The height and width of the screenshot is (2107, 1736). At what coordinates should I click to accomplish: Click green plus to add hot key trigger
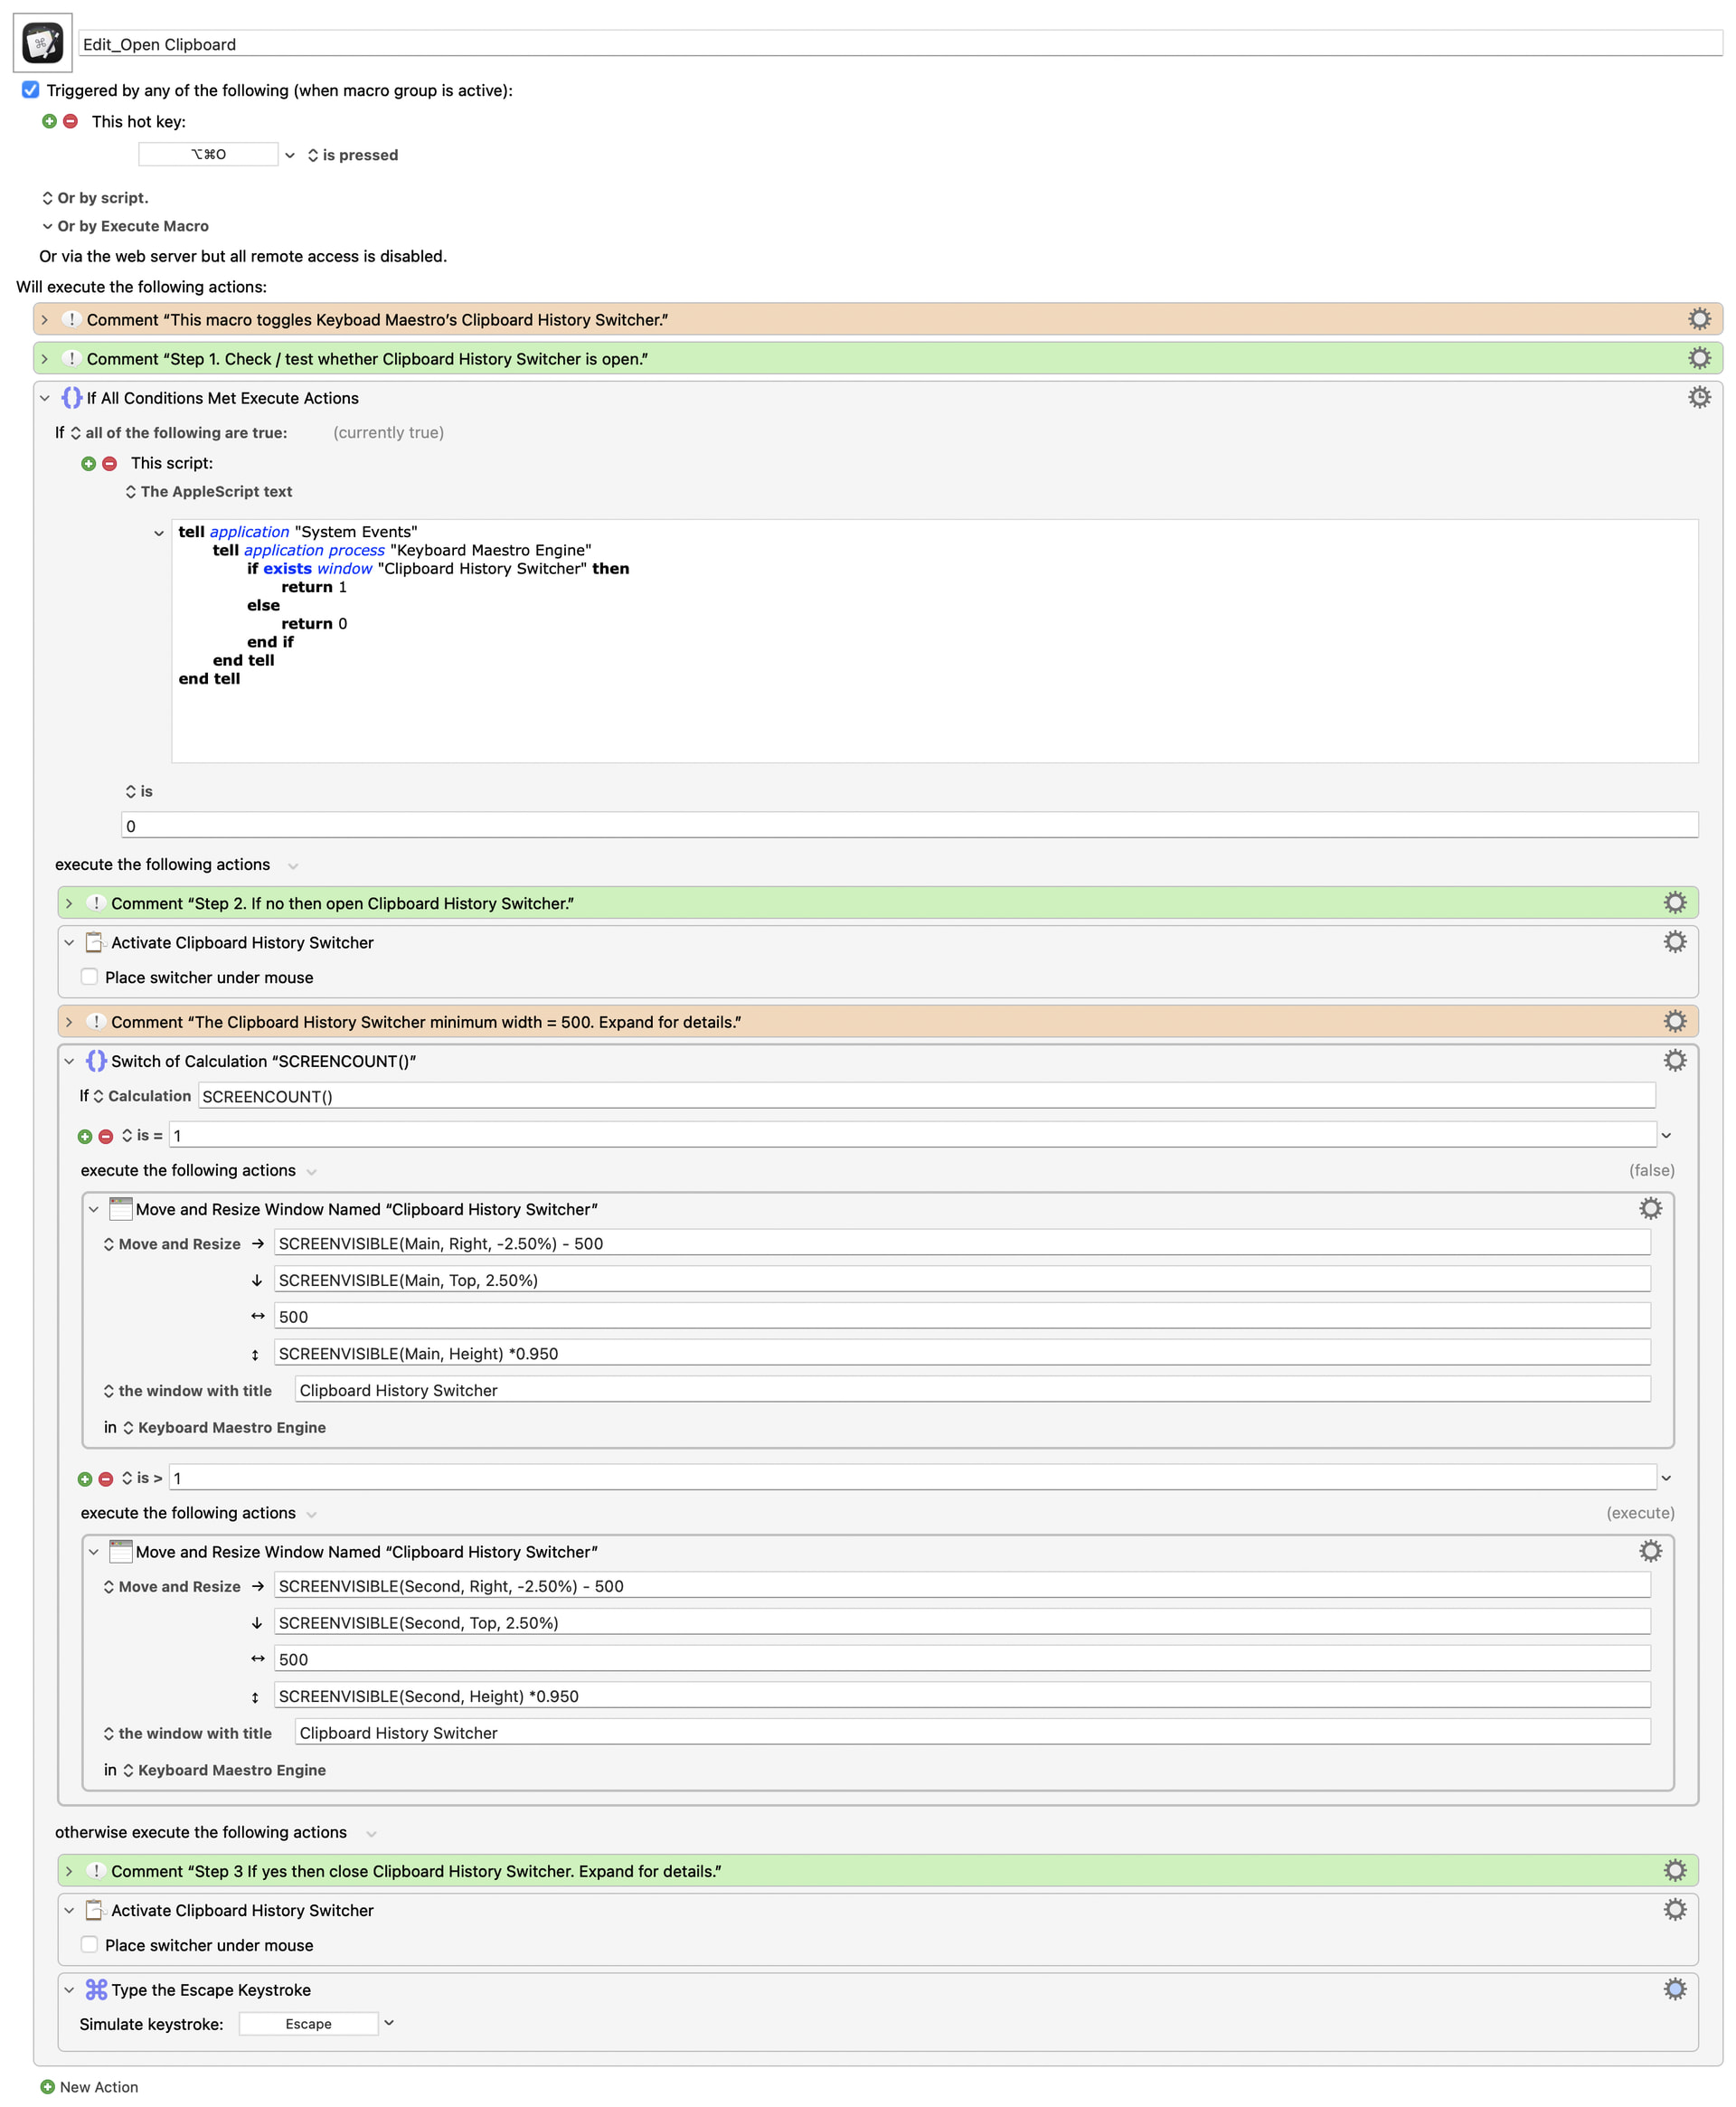[x=49, y=121]
